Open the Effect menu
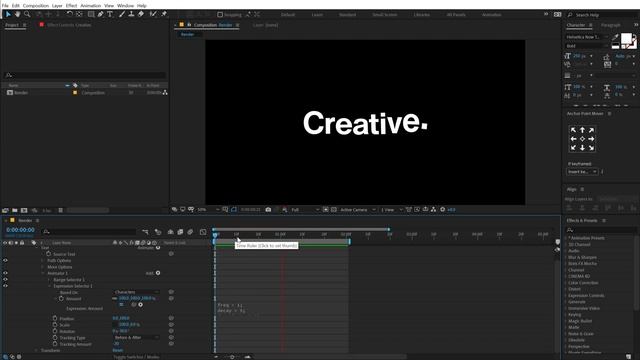 coord(71,6)
